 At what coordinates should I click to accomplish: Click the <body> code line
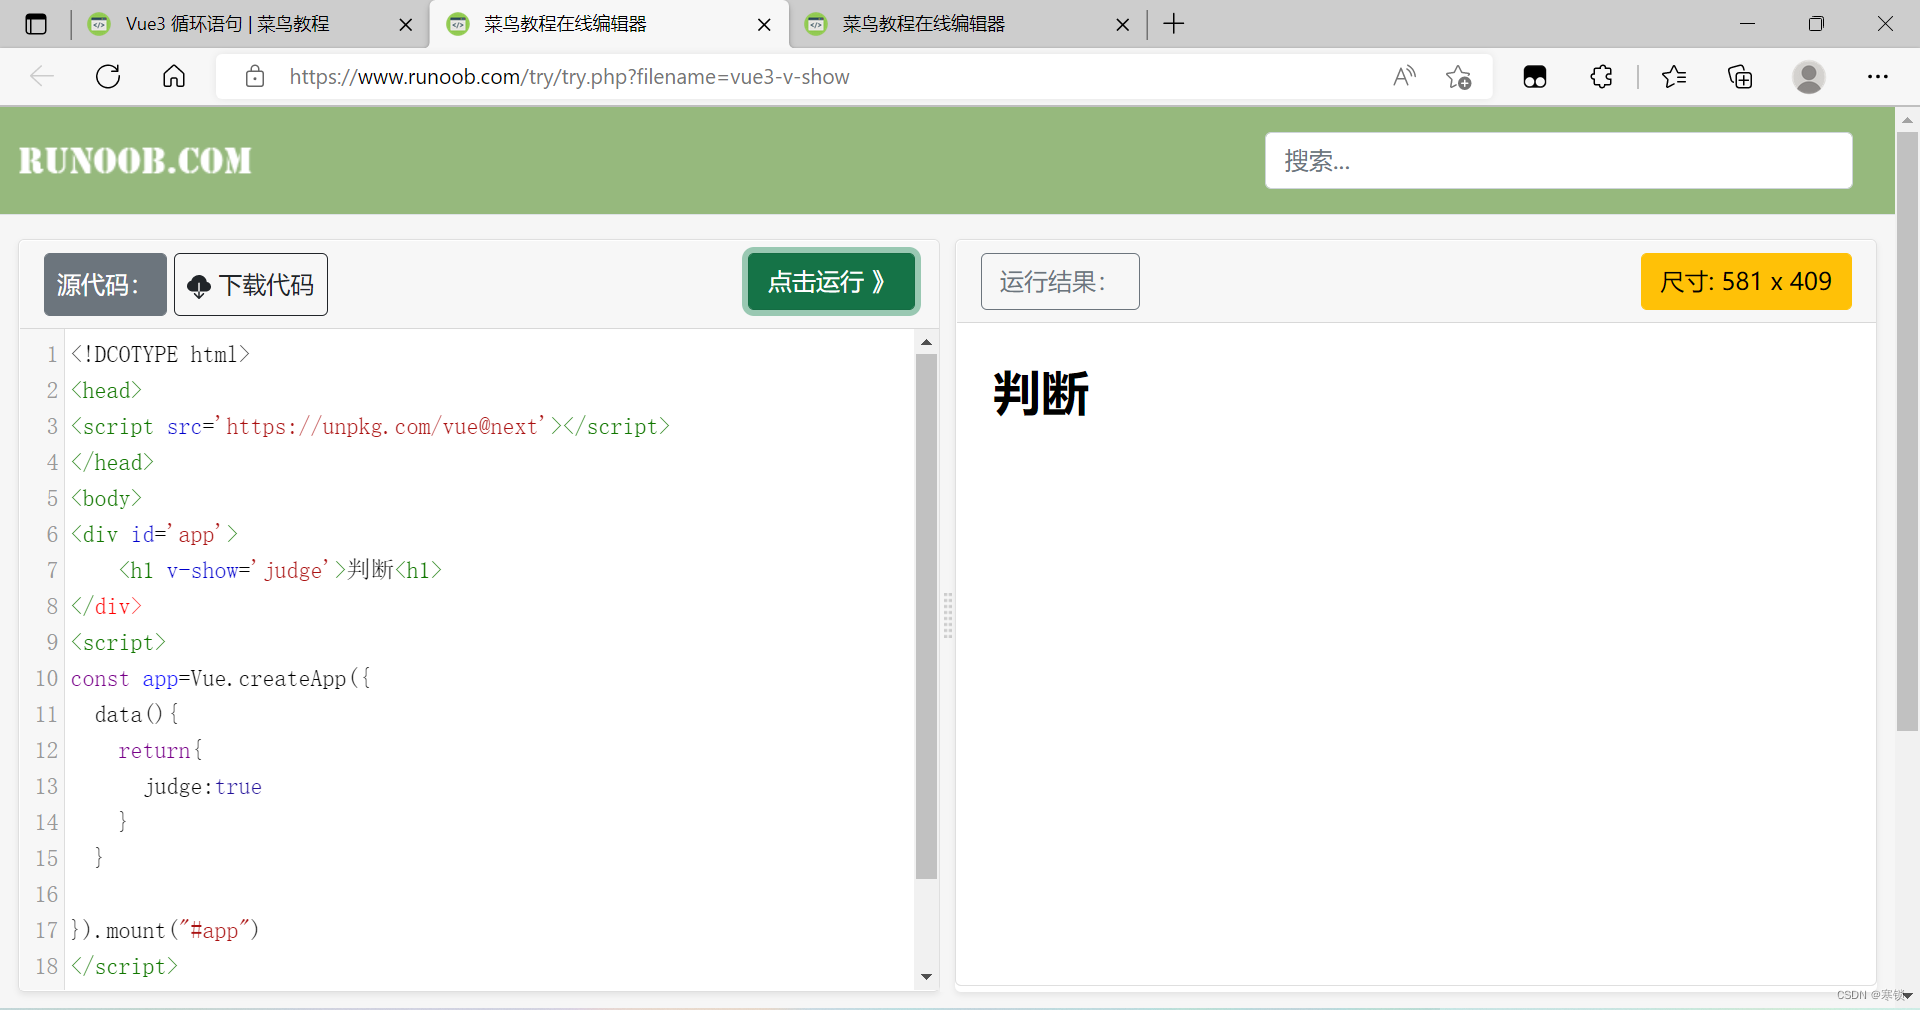[x=106, y=499]
